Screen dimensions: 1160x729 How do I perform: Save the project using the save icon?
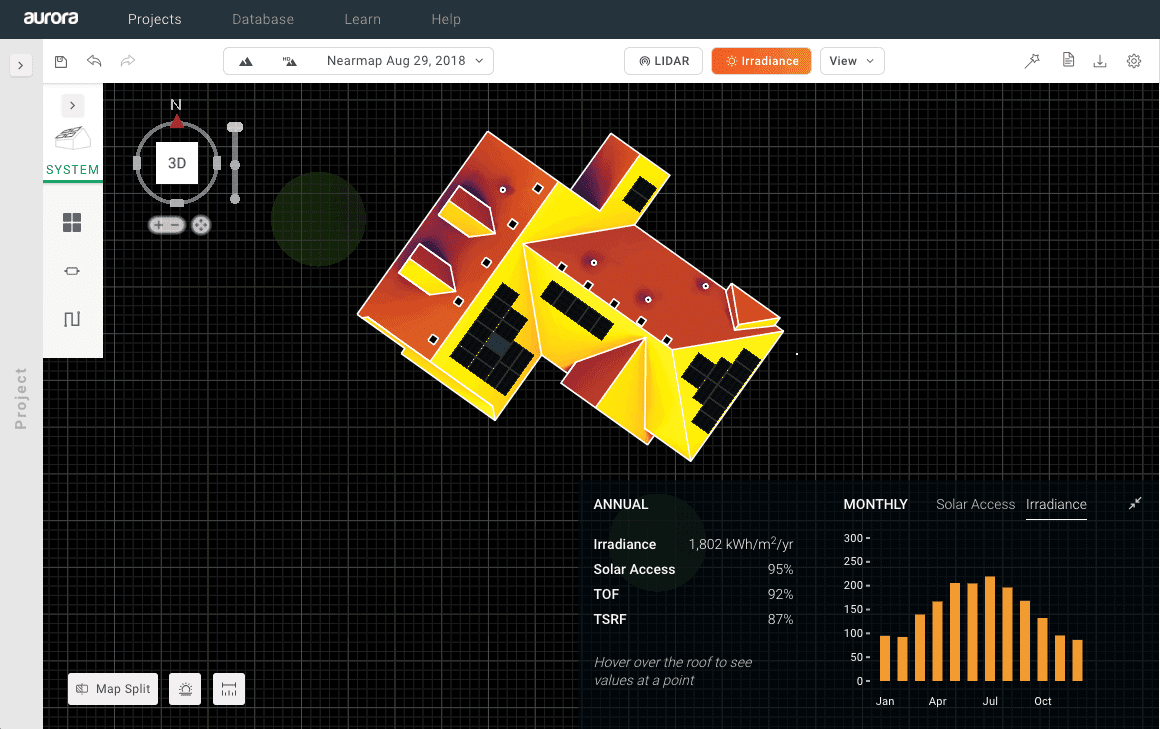point(60,61)
